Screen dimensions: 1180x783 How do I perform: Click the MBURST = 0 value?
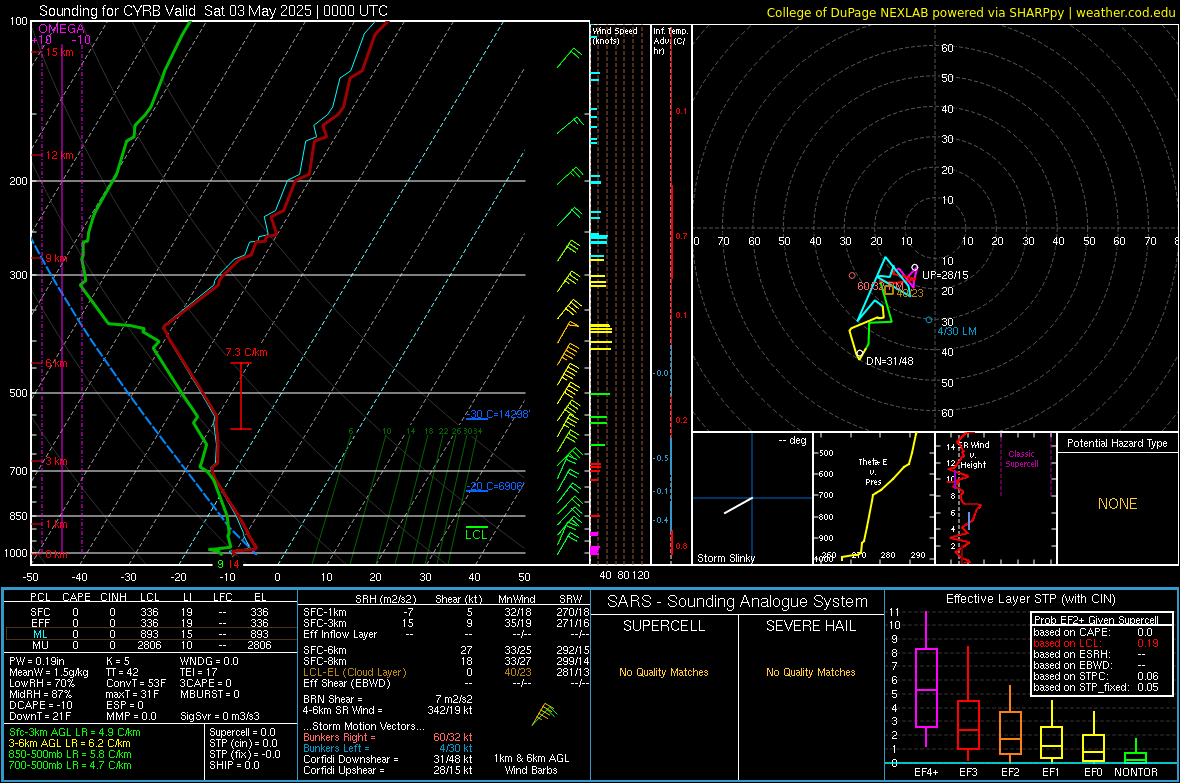[x=209, y=694]
